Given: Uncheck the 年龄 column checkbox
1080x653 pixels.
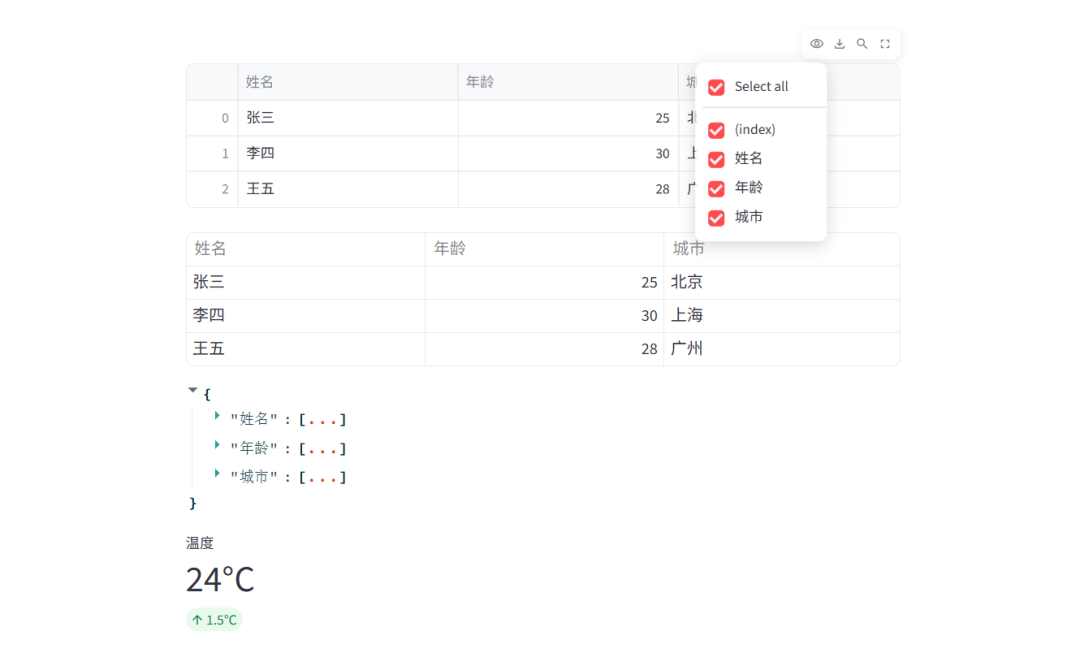Looking at the screenshot, I should pyautogui.click(x=716, y=188).
